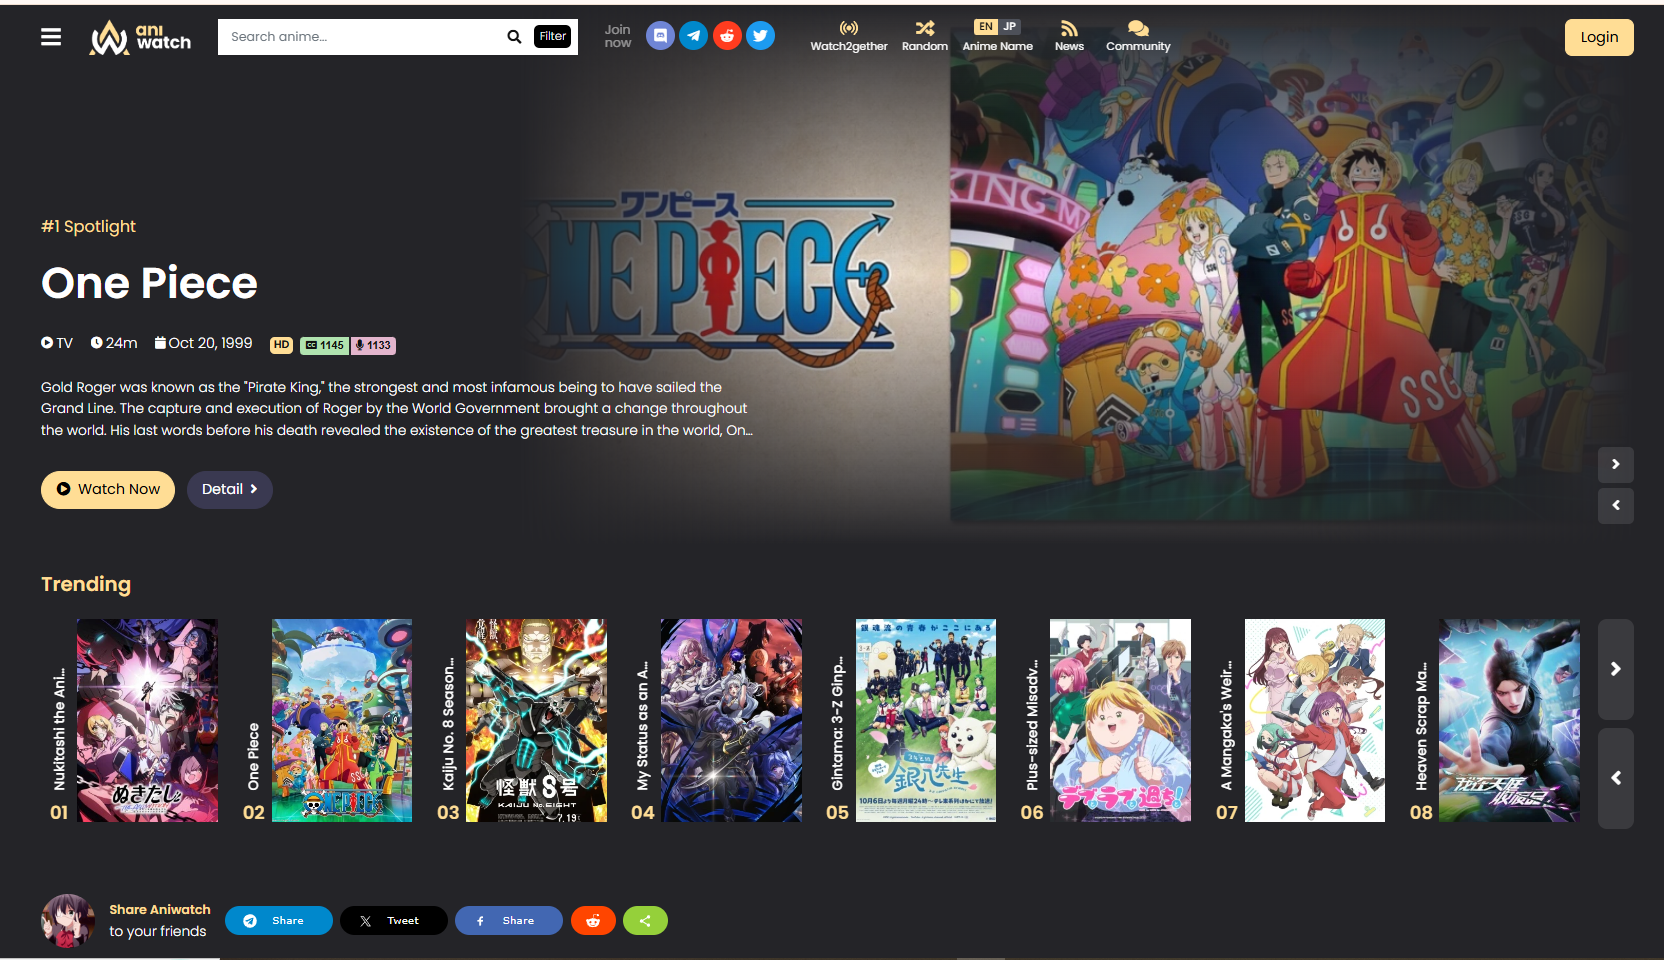Image resolution: width=1664 pixels, height=960 pixels.
Task: Share Aniwatch on Reddit
Action: pos(593,921)
